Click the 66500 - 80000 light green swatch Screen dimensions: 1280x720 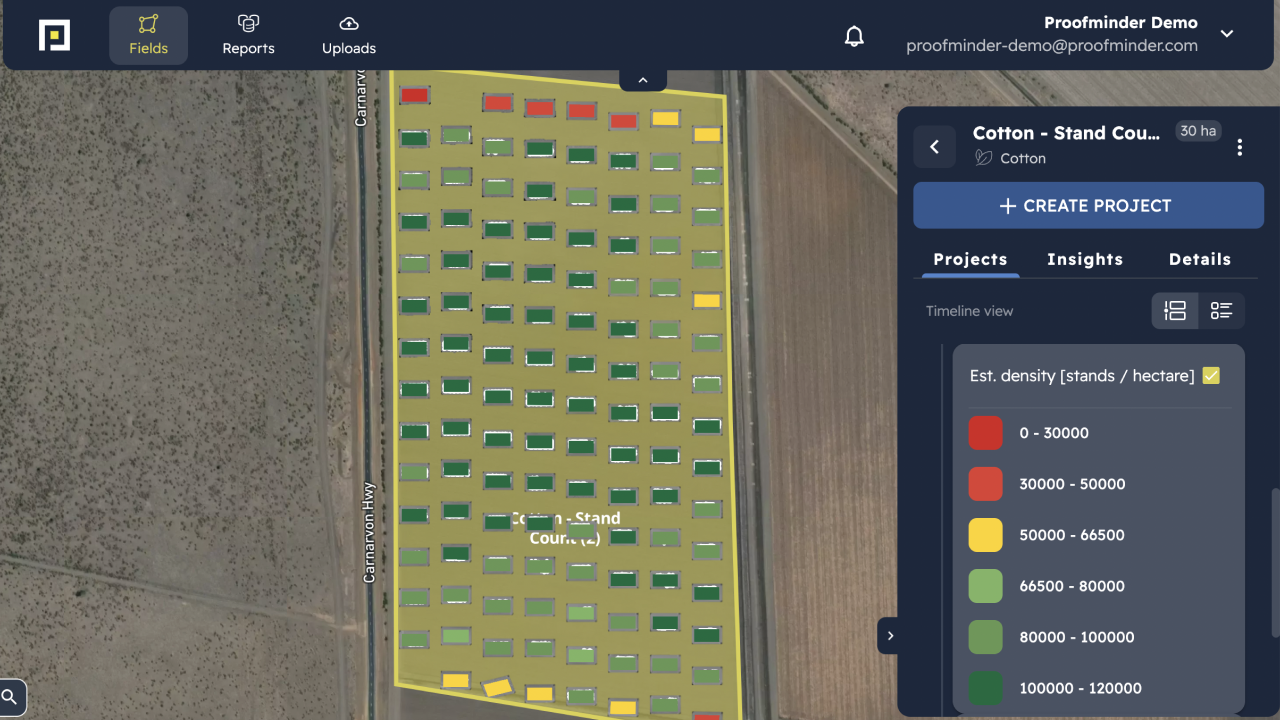click(x=986, y=586)
